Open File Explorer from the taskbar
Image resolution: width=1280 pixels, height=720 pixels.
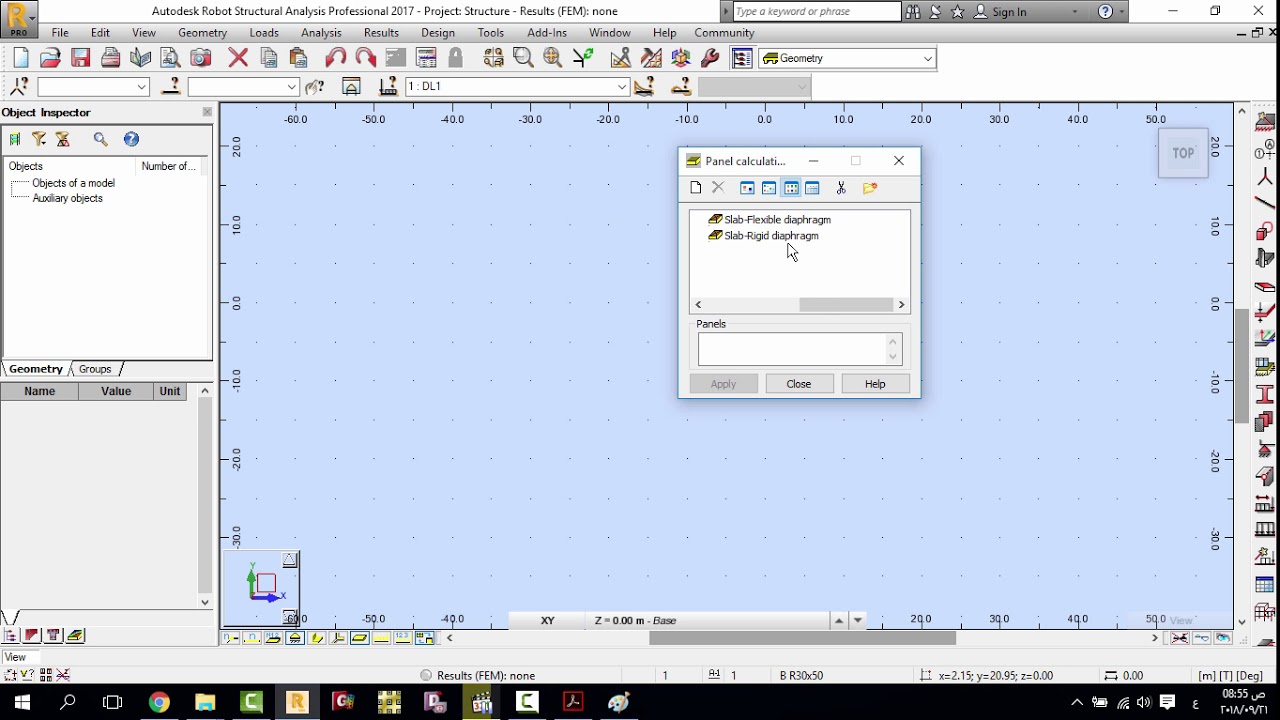205,702
